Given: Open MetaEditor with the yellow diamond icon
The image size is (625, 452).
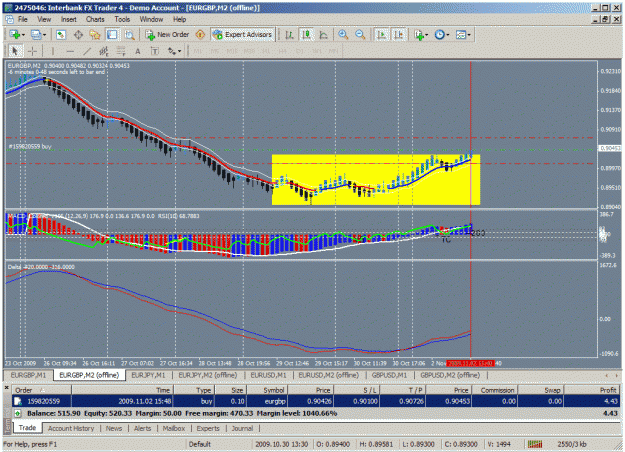Looking at the screenshot, I should tap(200, 35).
